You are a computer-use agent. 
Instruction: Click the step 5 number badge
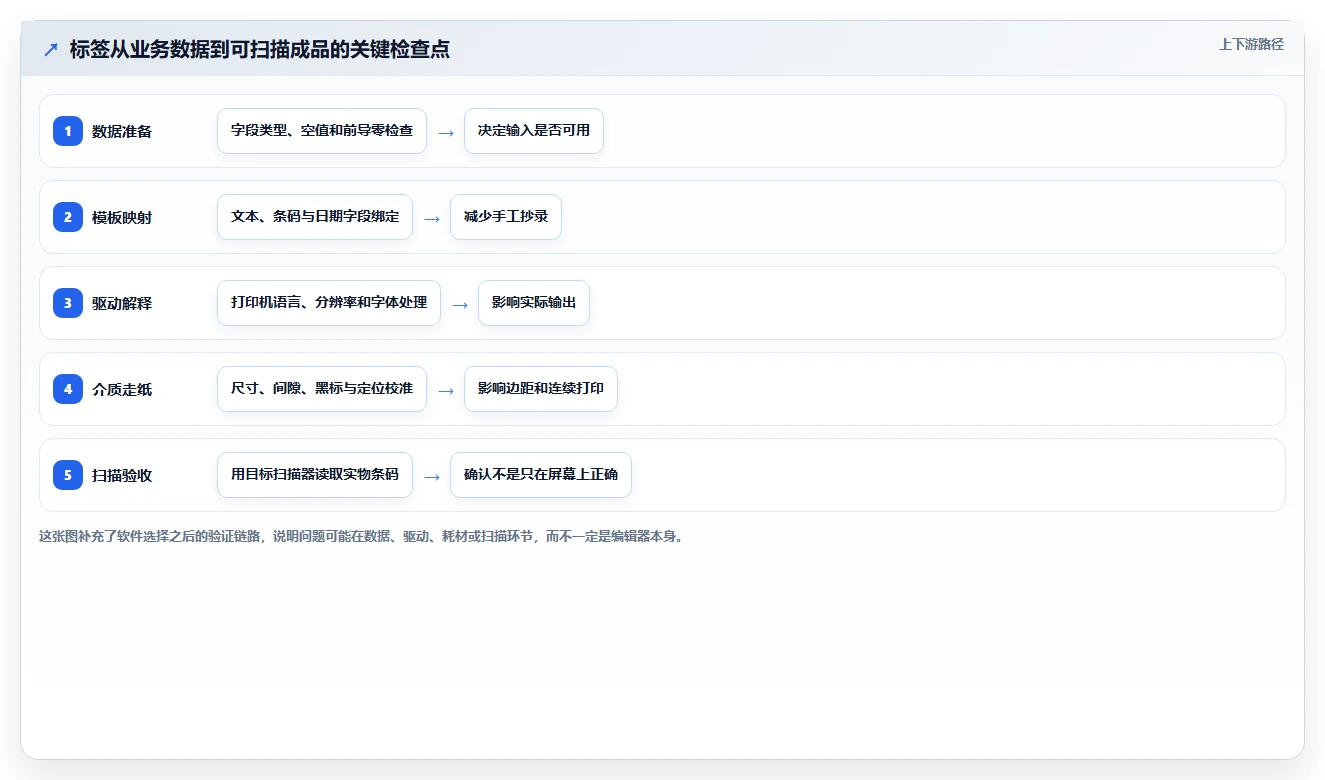point(68,474)
